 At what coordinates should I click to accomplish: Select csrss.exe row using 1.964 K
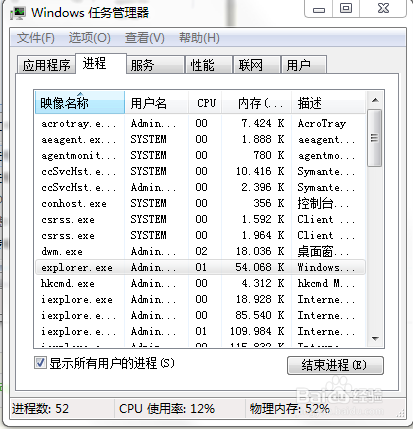[x=200, y=236]
